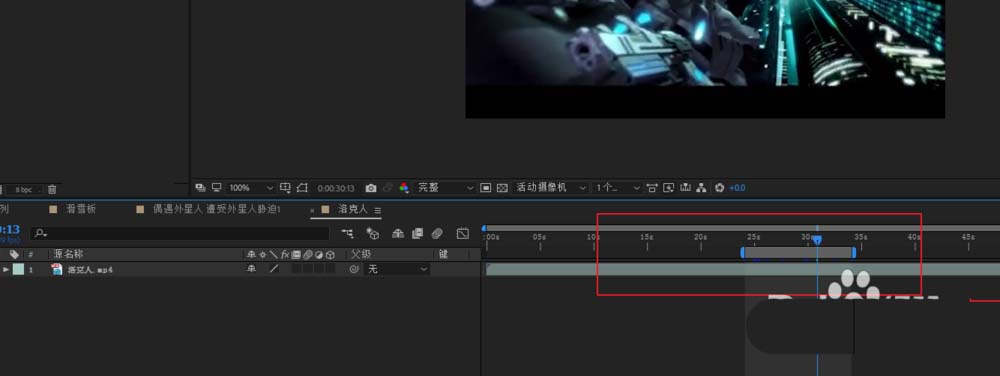This screenshot has height=376, width=1000.
Task: Click the label tag column header
Action: [14, 254]
